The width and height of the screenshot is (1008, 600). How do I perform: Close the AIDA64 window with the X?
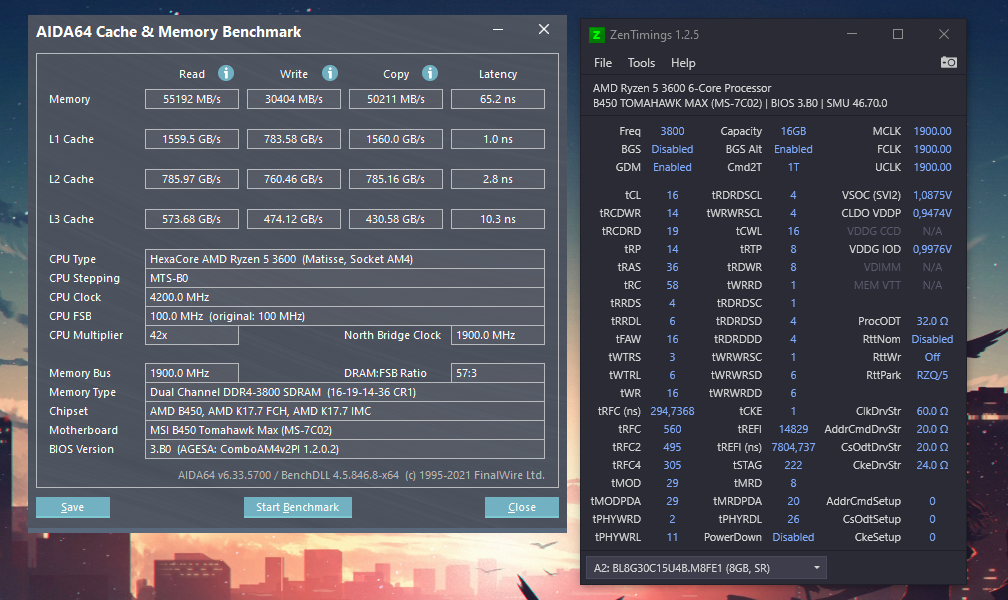pyautogui.click(x=544, y=30)
